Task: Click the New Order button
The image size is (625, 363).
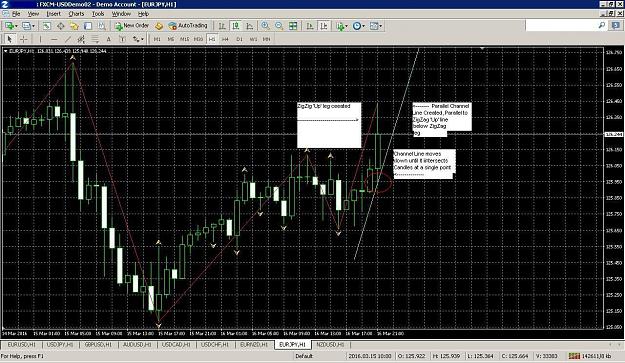Action: coord(132,26)
